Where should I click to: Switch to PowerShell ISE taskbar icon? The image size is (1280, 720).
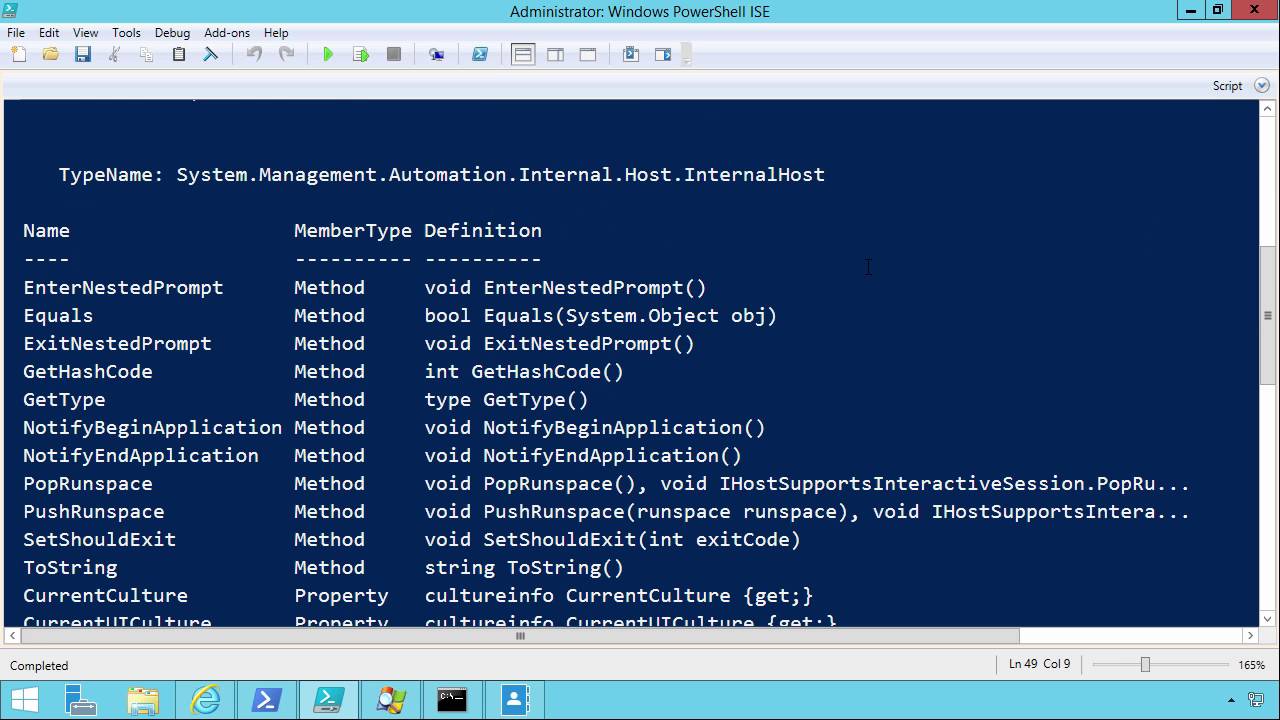328,700
